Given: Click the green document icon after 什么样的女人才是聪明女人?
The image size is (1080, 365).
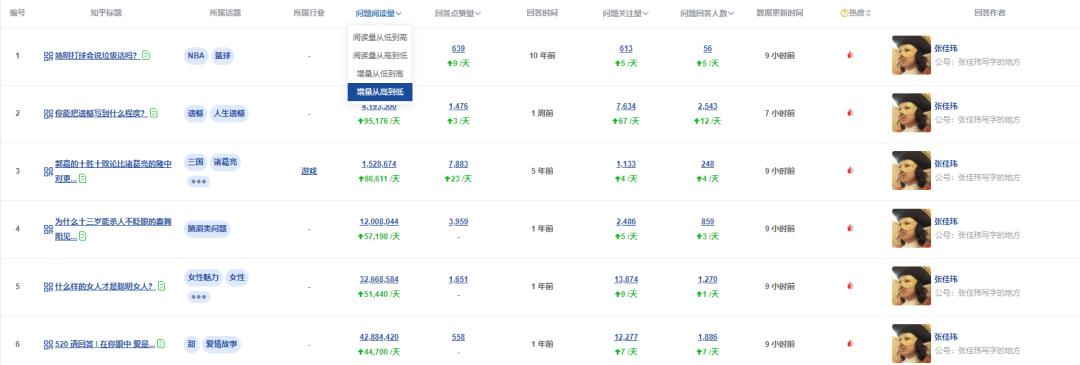Looking at the screenshot, I should click(x=160, y=286).
